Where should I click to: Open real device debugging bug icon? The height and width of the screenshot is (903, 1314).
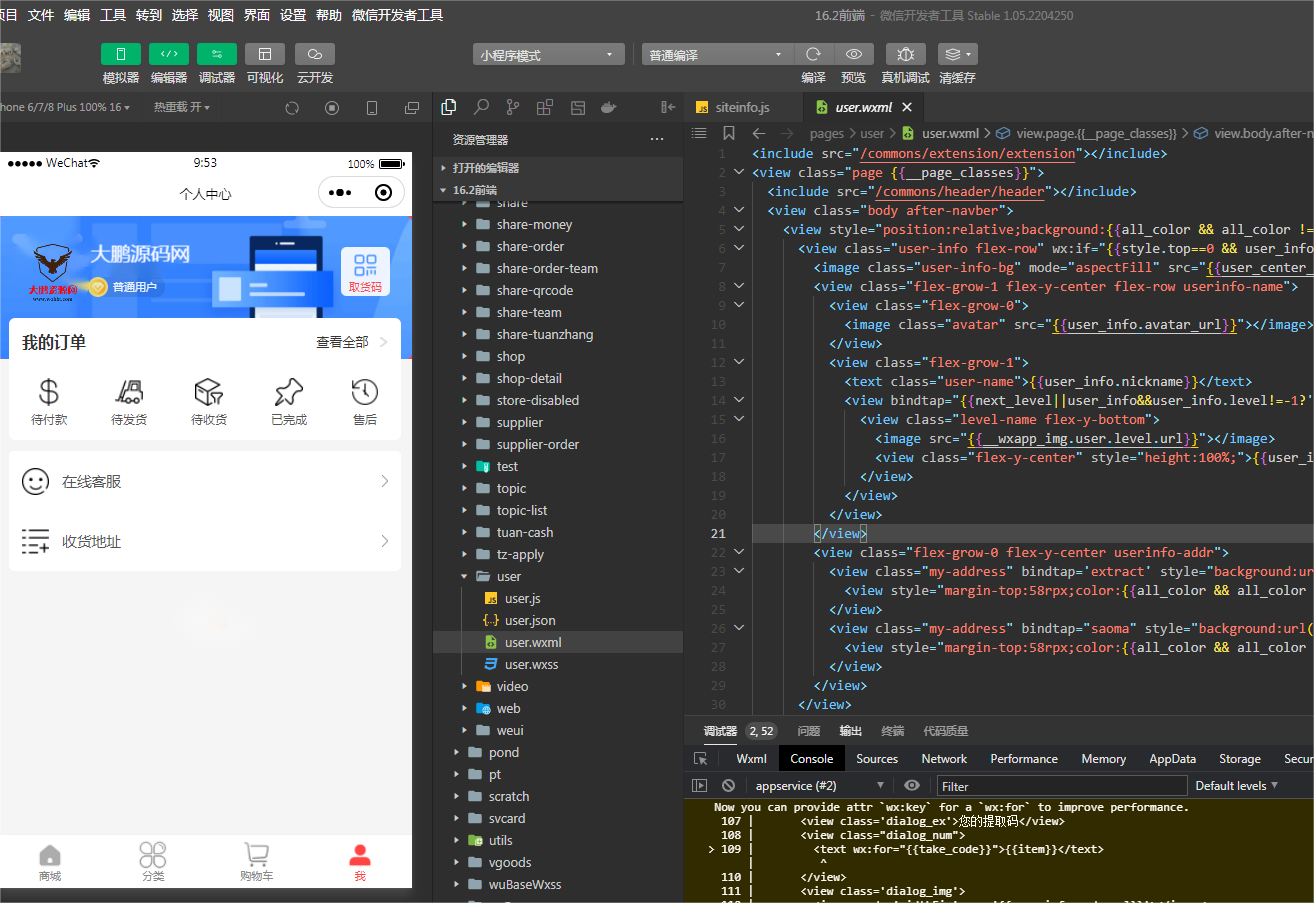[905, 54]
